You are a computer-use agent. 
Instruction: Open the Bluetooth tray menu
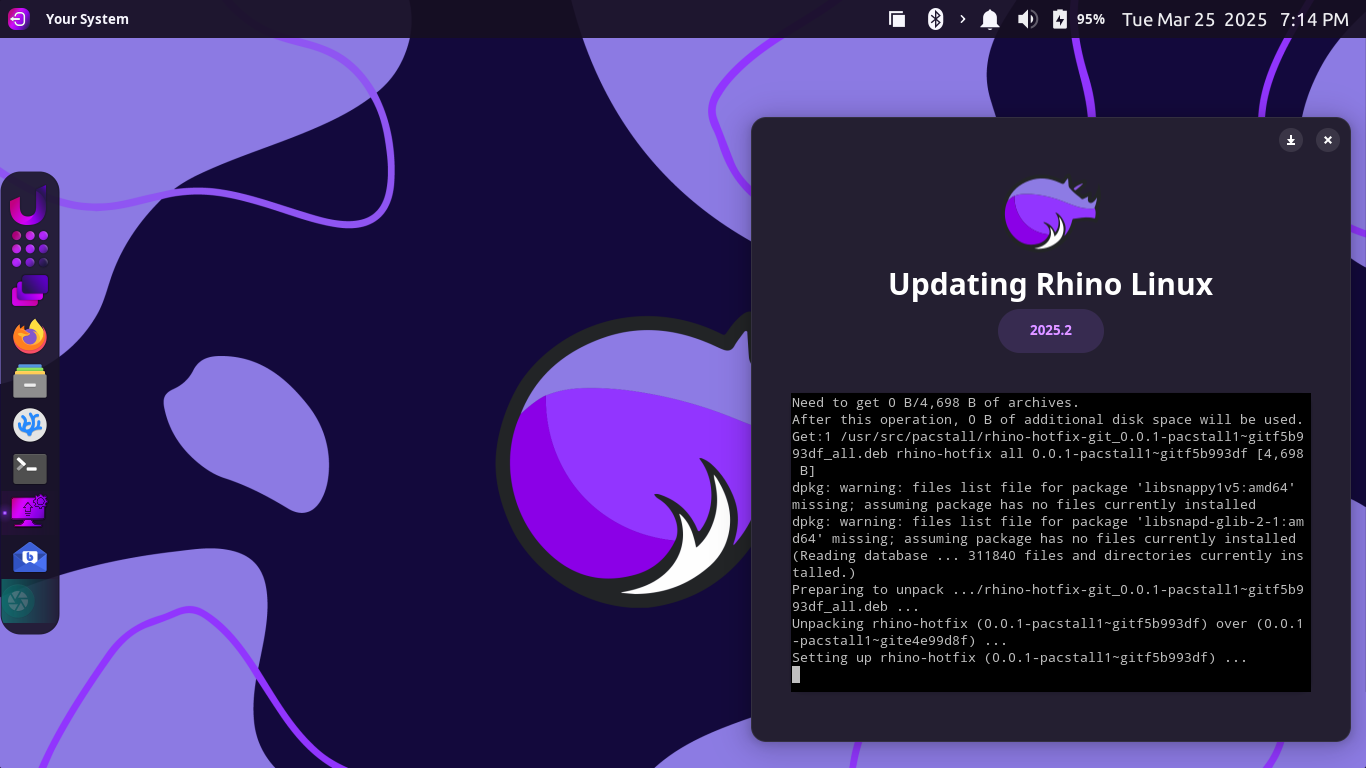point(935,19)
